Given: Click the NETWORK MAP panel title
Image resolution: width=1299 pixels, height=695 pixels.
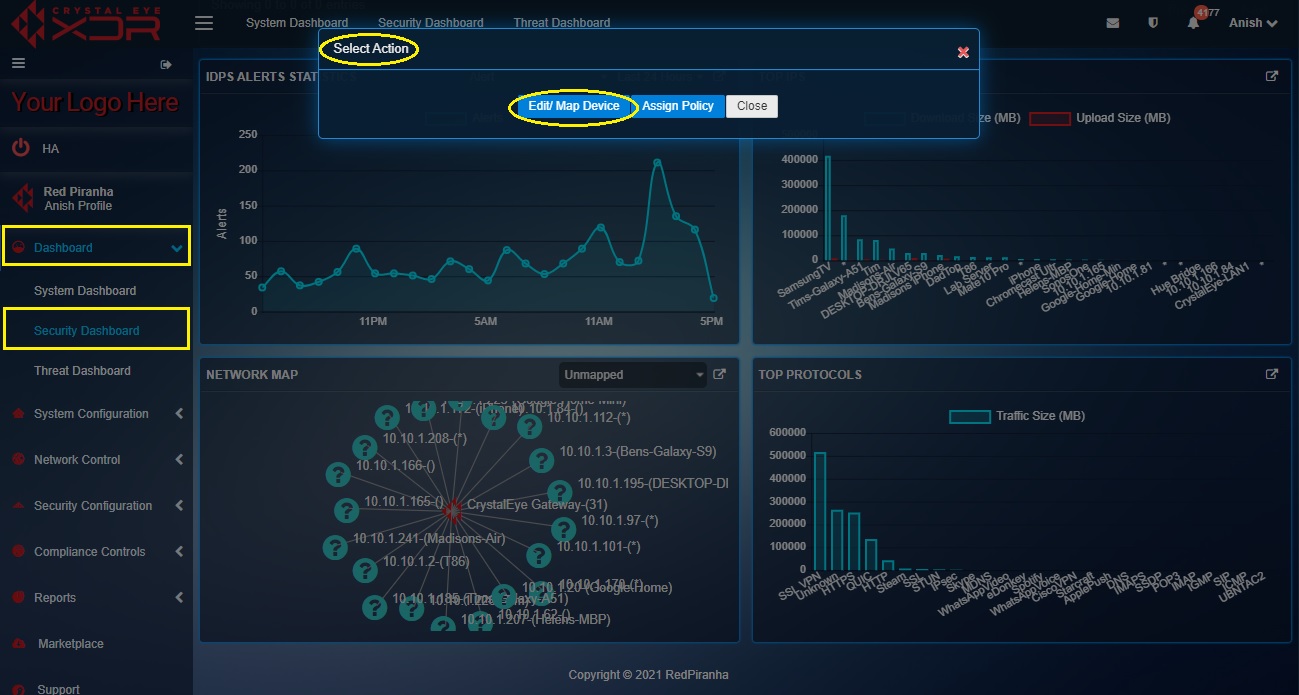Looking at the screenshot, I should coord(252,375).
